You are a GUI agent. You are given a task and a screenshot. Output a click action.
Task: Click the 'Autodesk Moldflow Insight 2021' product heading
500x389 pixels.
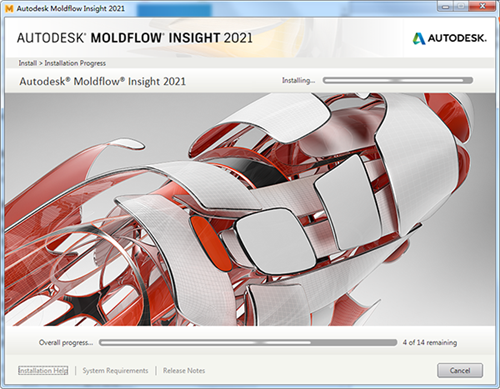click(x=103, y=81)
